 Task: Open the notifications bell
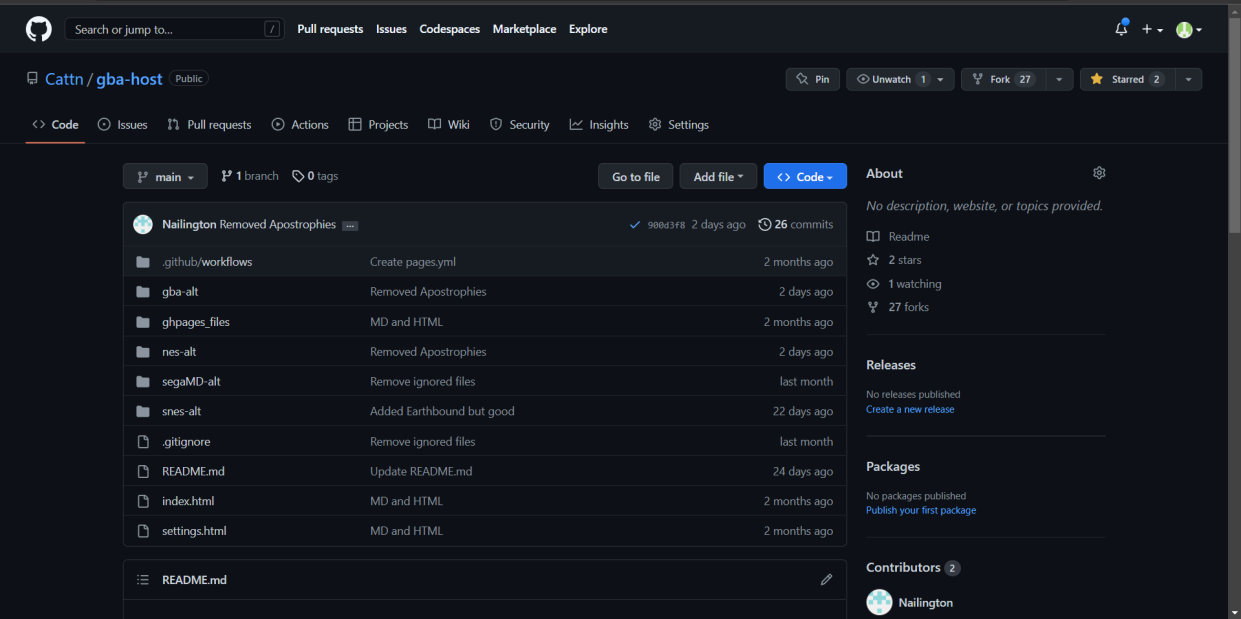coord(1121,28)
